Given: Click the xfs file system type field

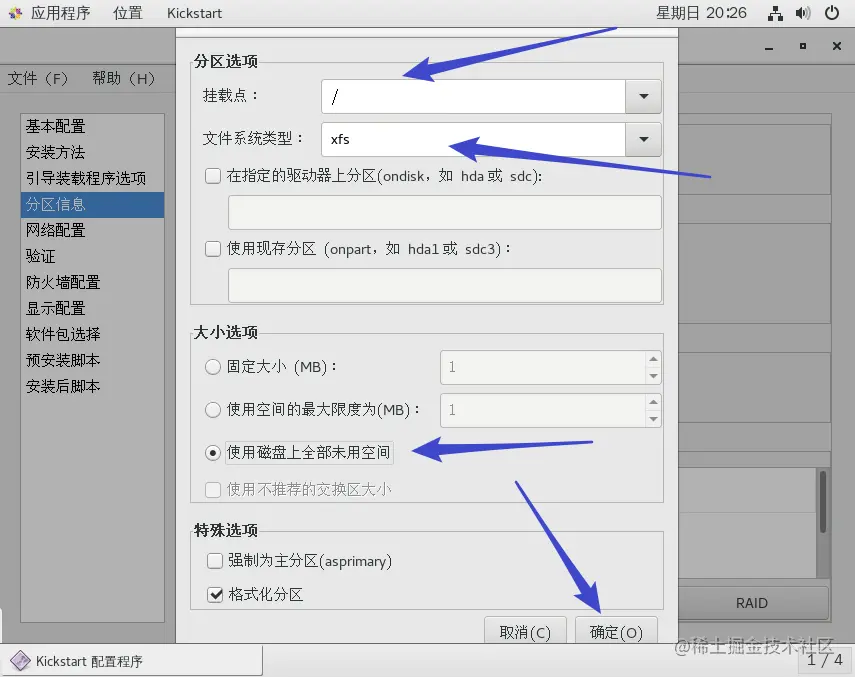Looking at the screenshot, I should tap(473, 140).
